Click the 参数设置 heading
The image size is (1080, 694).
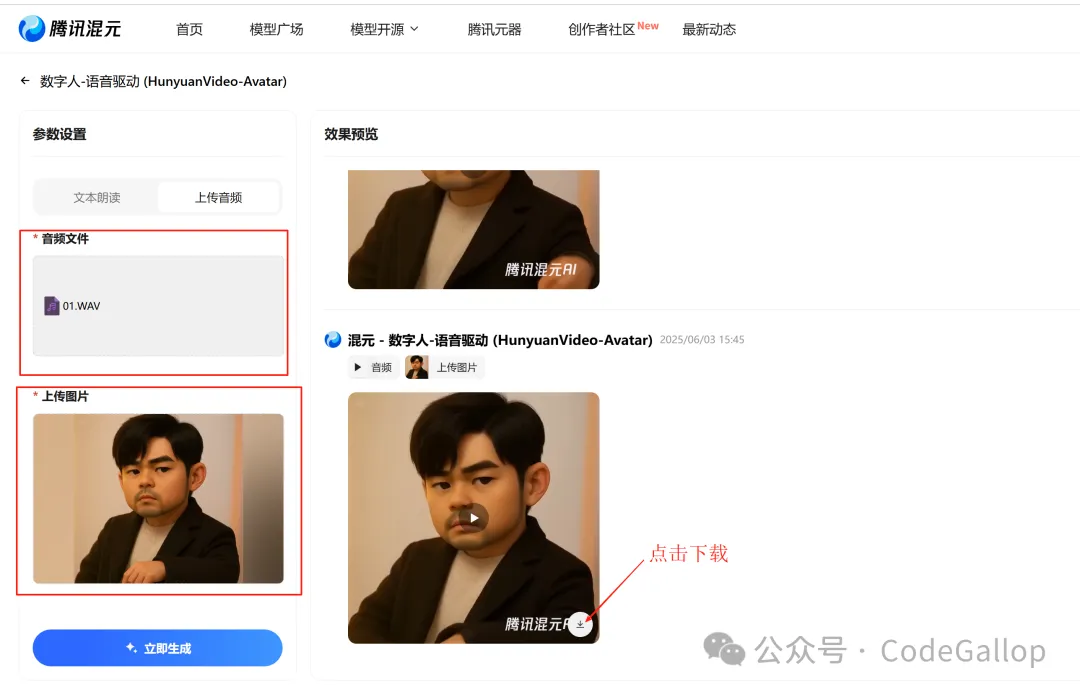60,134
